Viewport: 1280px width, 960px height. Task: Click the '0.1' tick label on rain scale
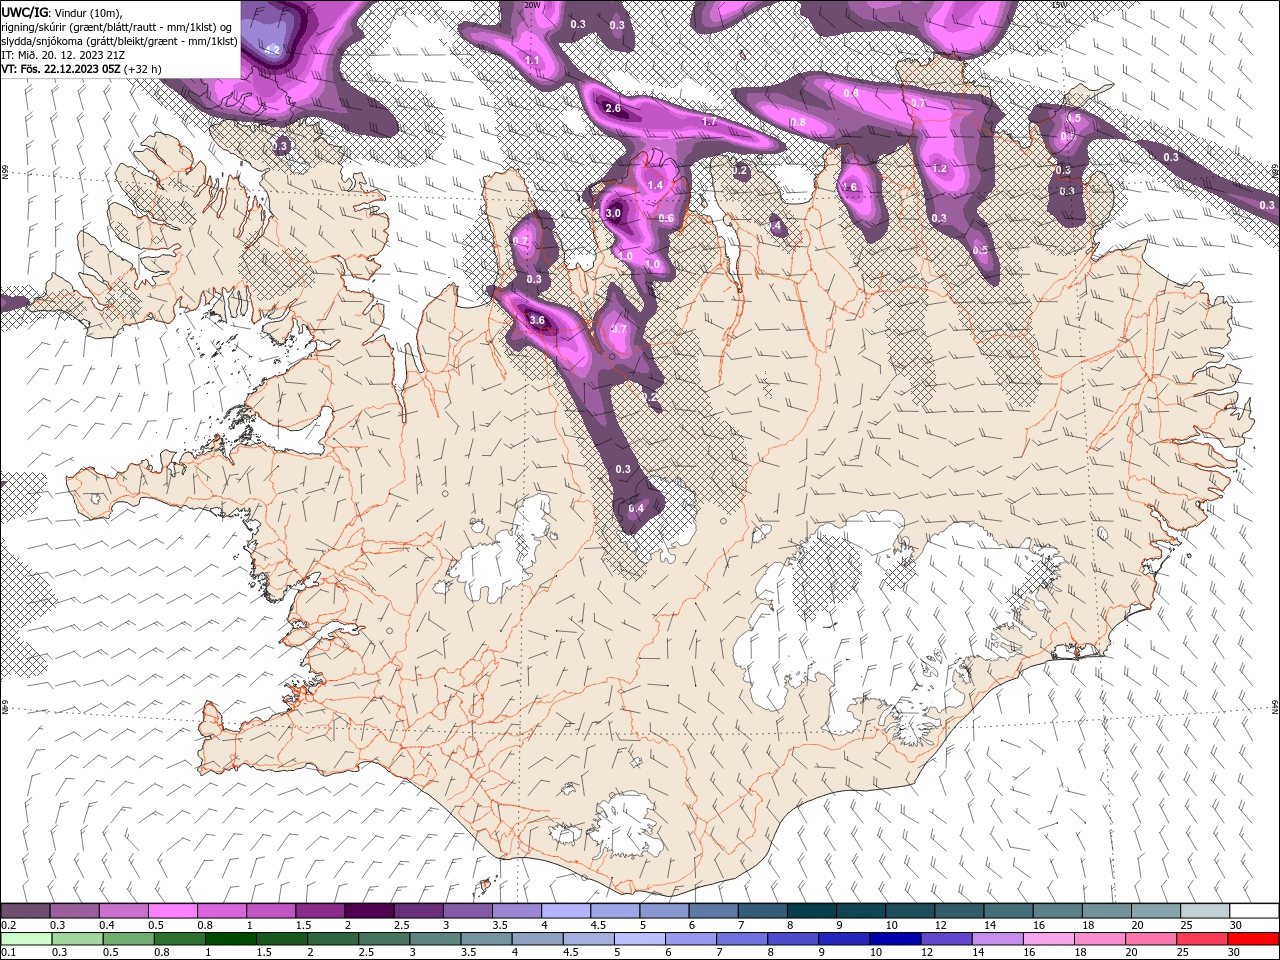point(9,953)
